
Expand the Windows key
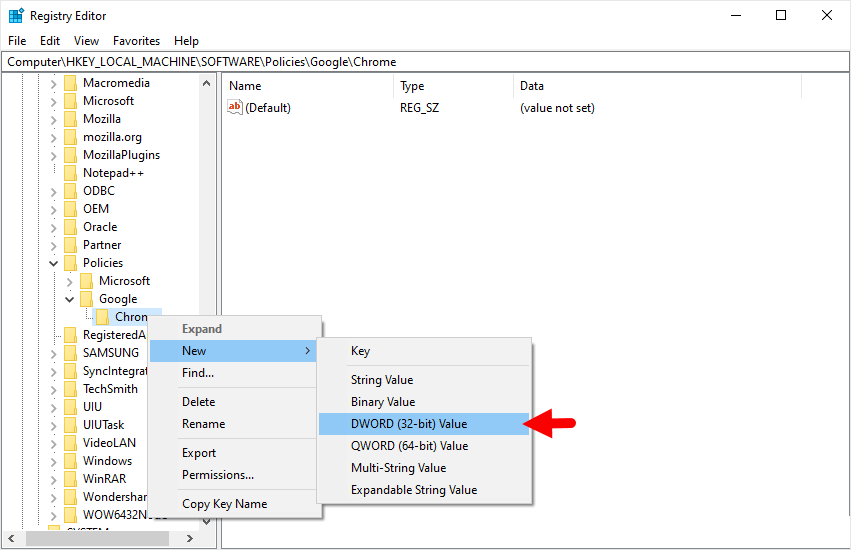pyautogui.click(x=53, y=462)
